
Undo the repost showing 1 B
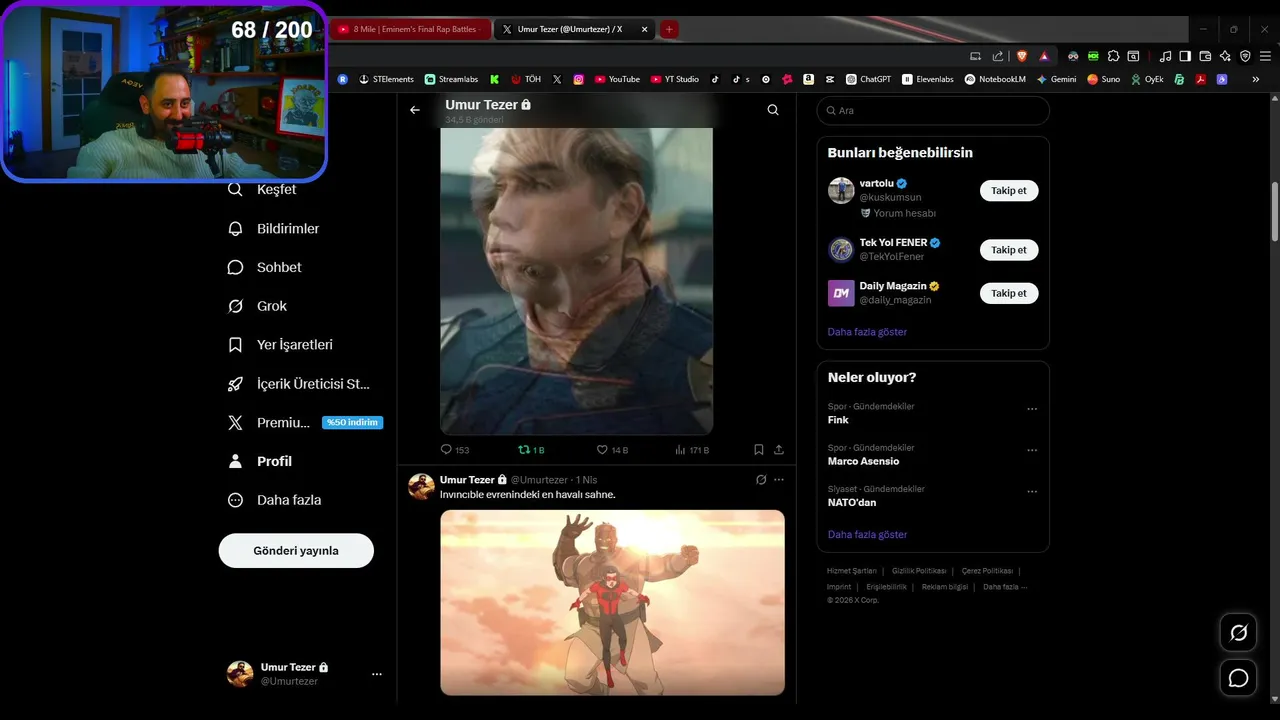coord(531,450)
